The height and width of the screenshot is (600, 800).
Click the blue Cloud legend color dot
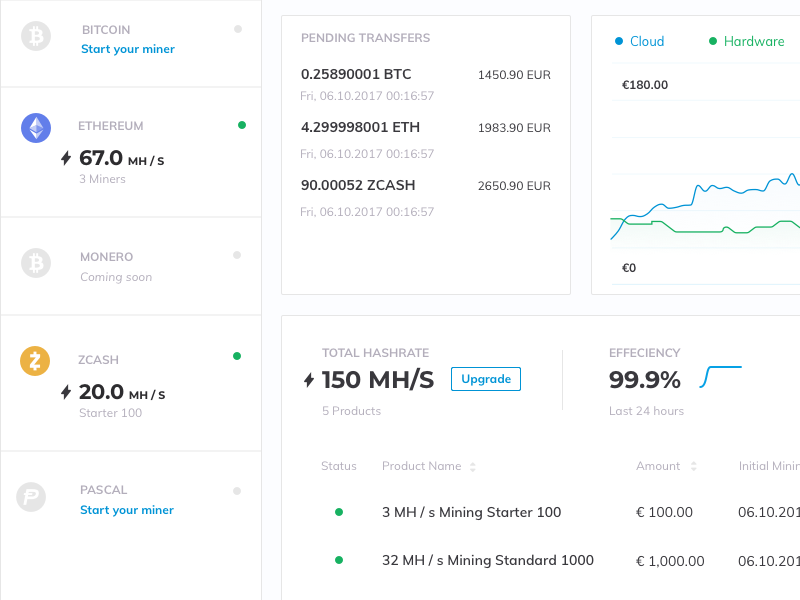(619, 41)
